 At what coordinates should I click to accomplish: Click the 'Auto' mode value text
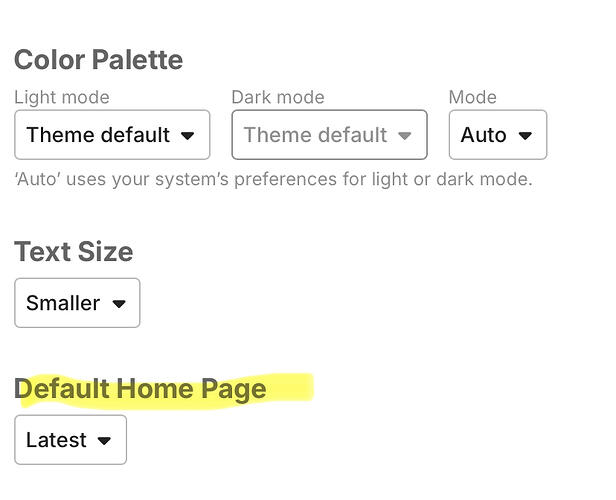483,135
